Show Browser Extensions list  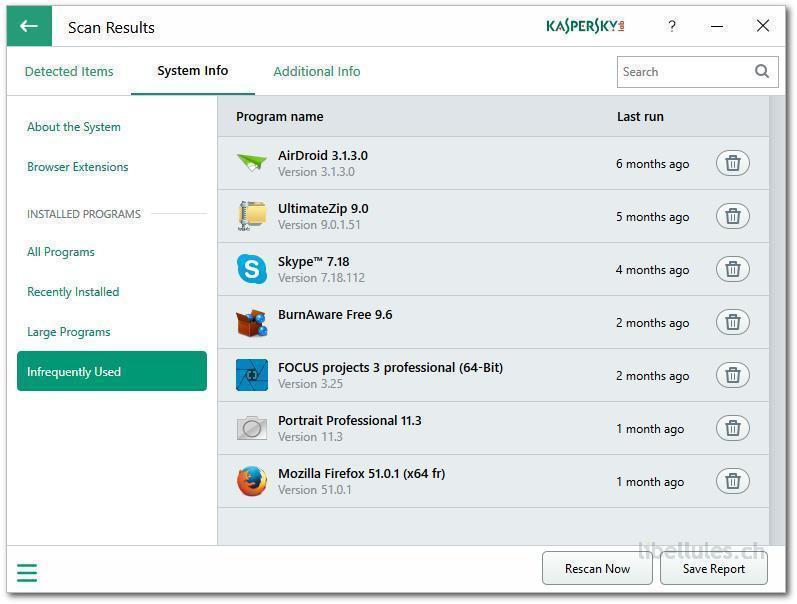(77, 167)
